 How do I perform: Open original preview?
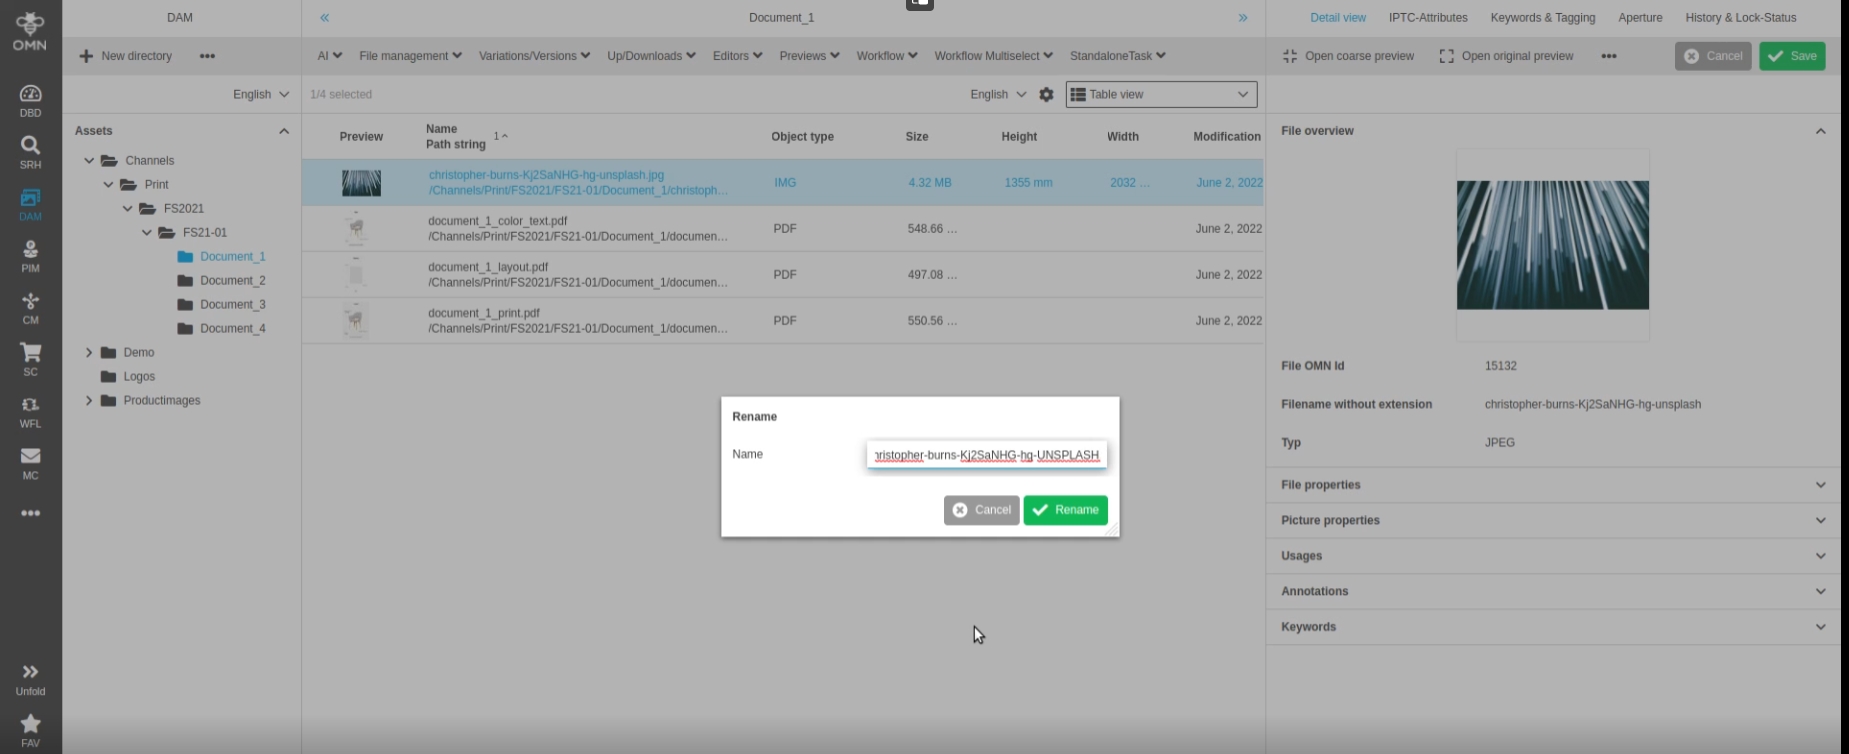pyautogui.click(x=1506, y=56)
